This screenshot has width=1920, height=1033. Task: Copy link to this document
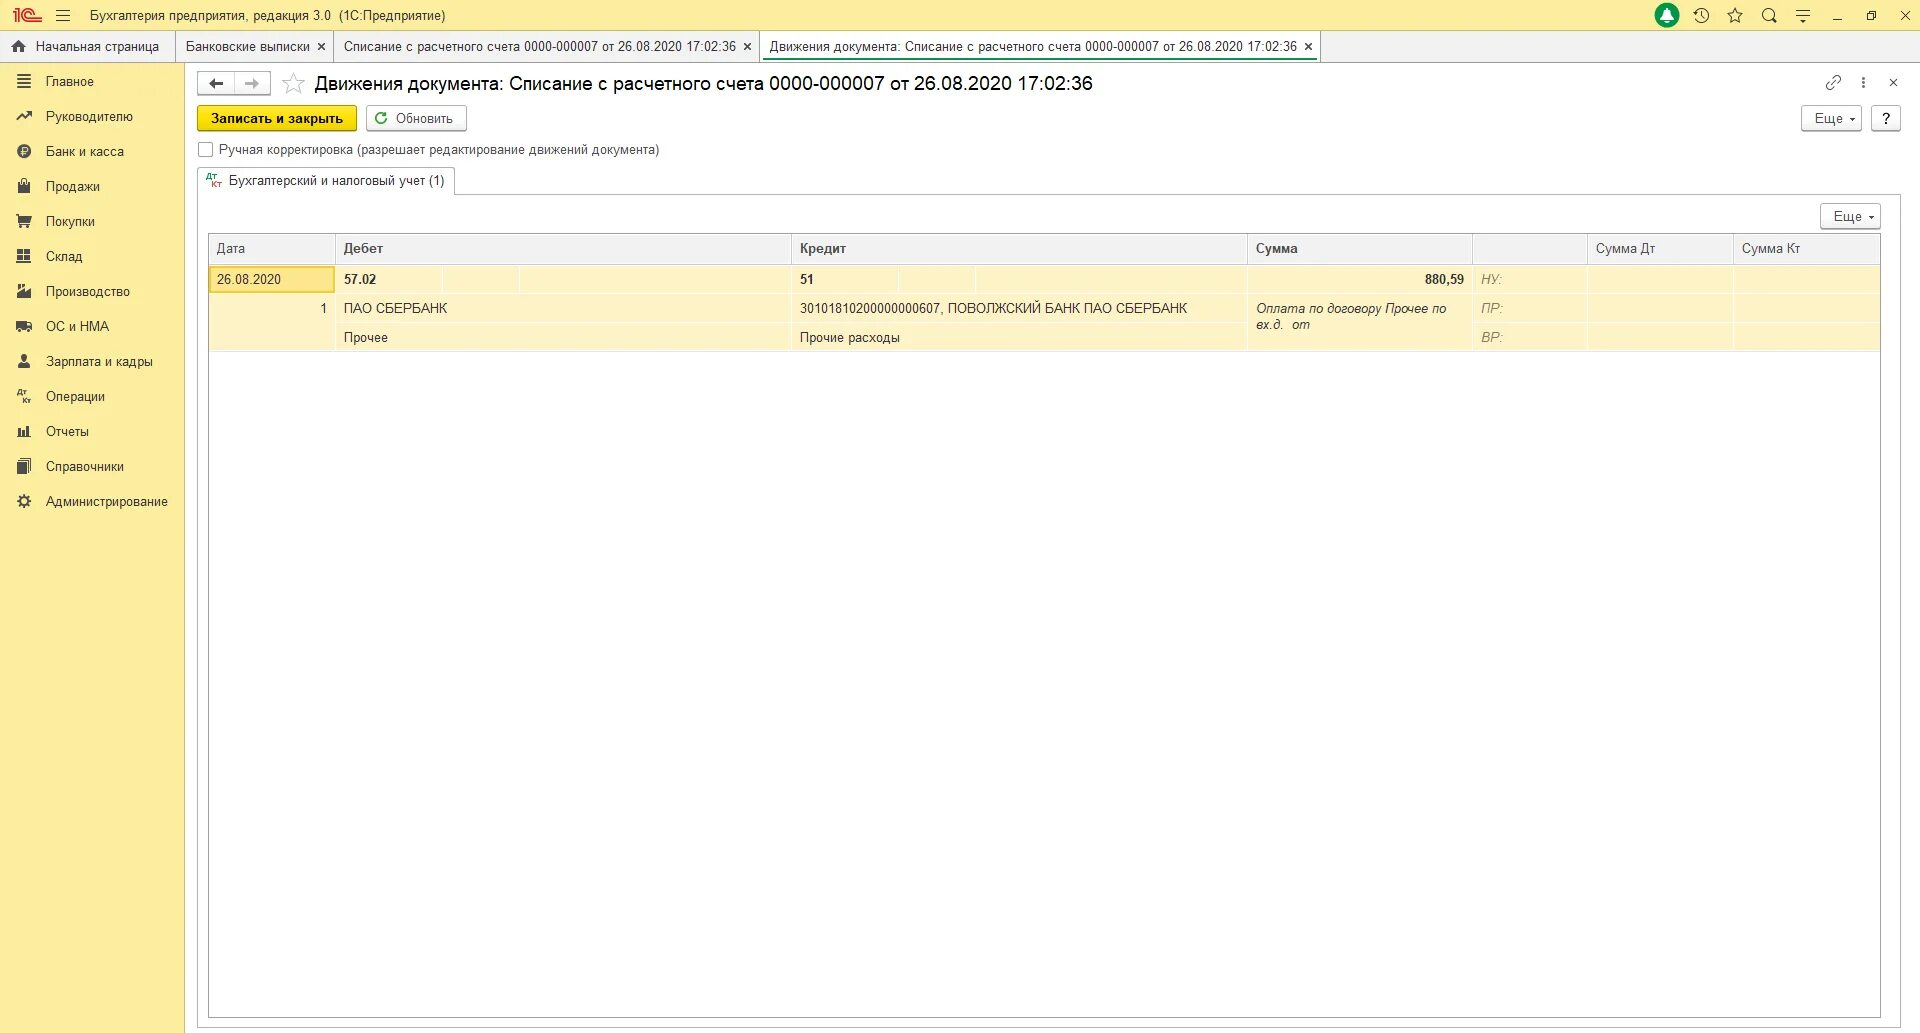(x=1833, y=83)
